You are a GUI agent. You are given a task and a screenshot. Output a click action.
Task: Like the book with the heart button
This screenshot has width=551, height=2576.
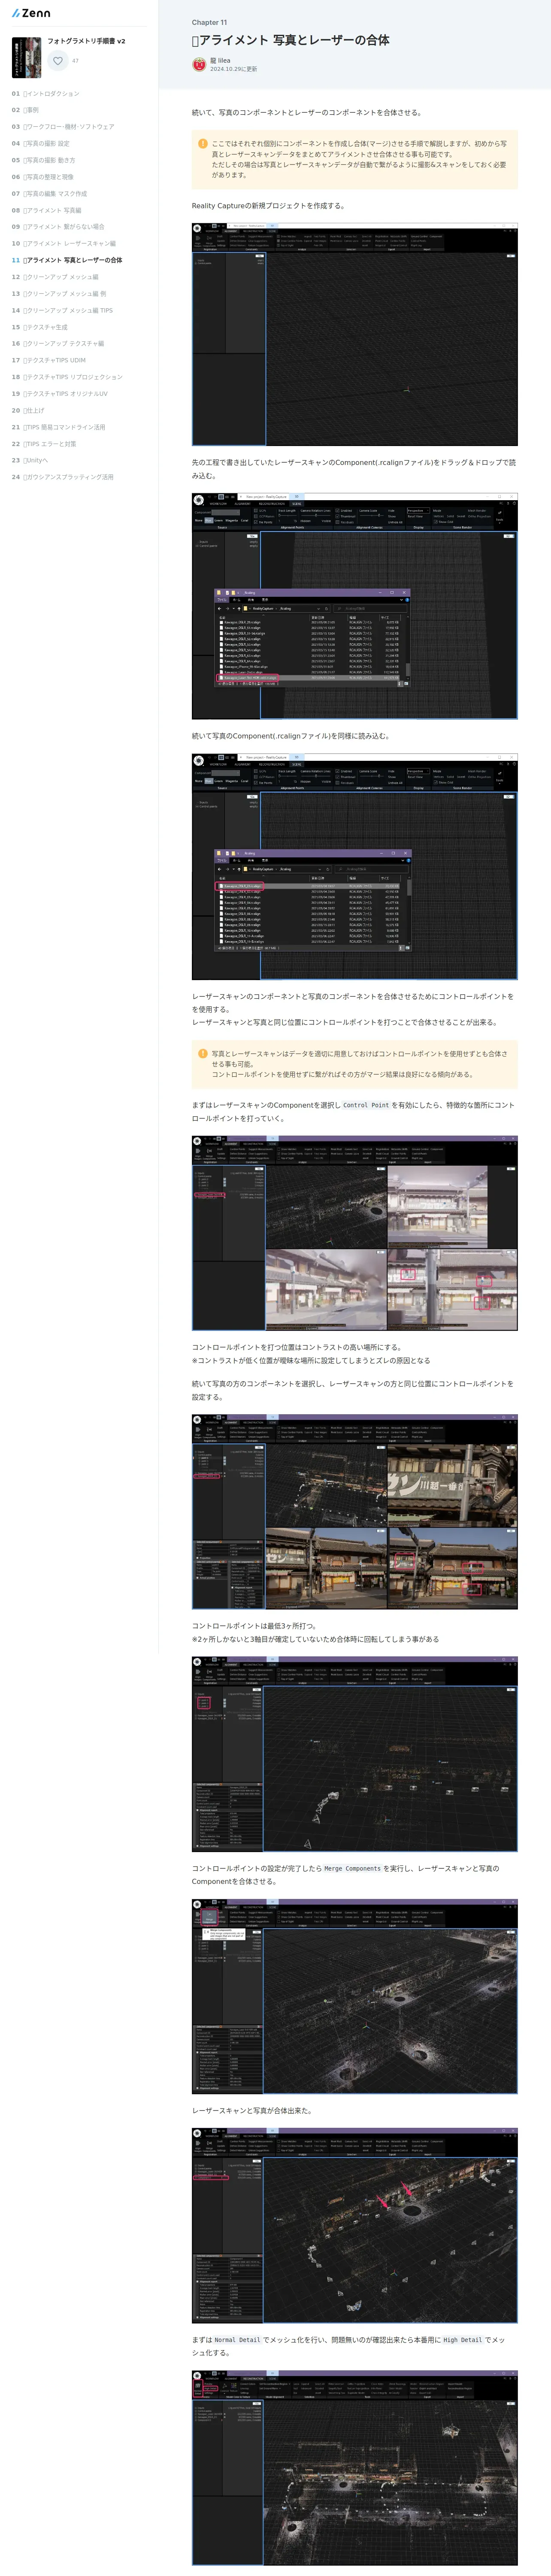[58, 61]
